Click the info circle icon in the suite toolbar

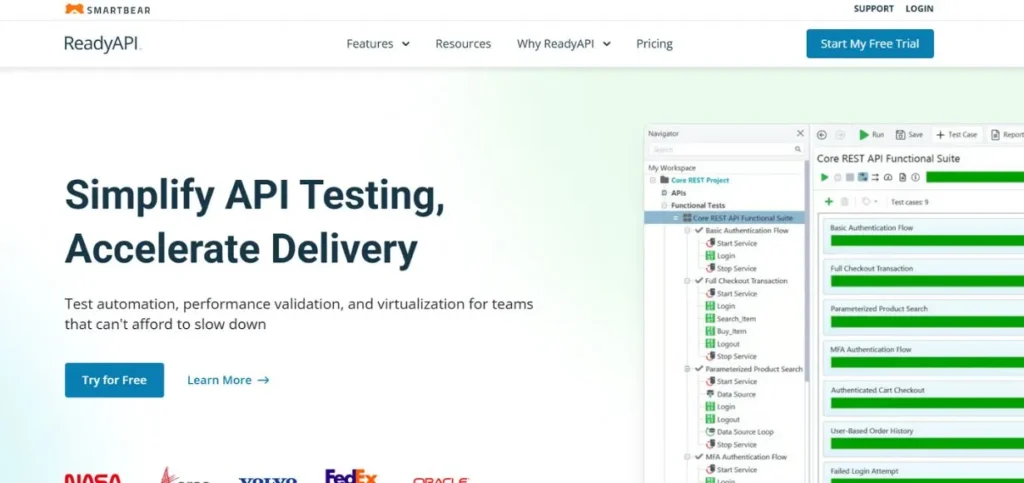coord(916,177)
